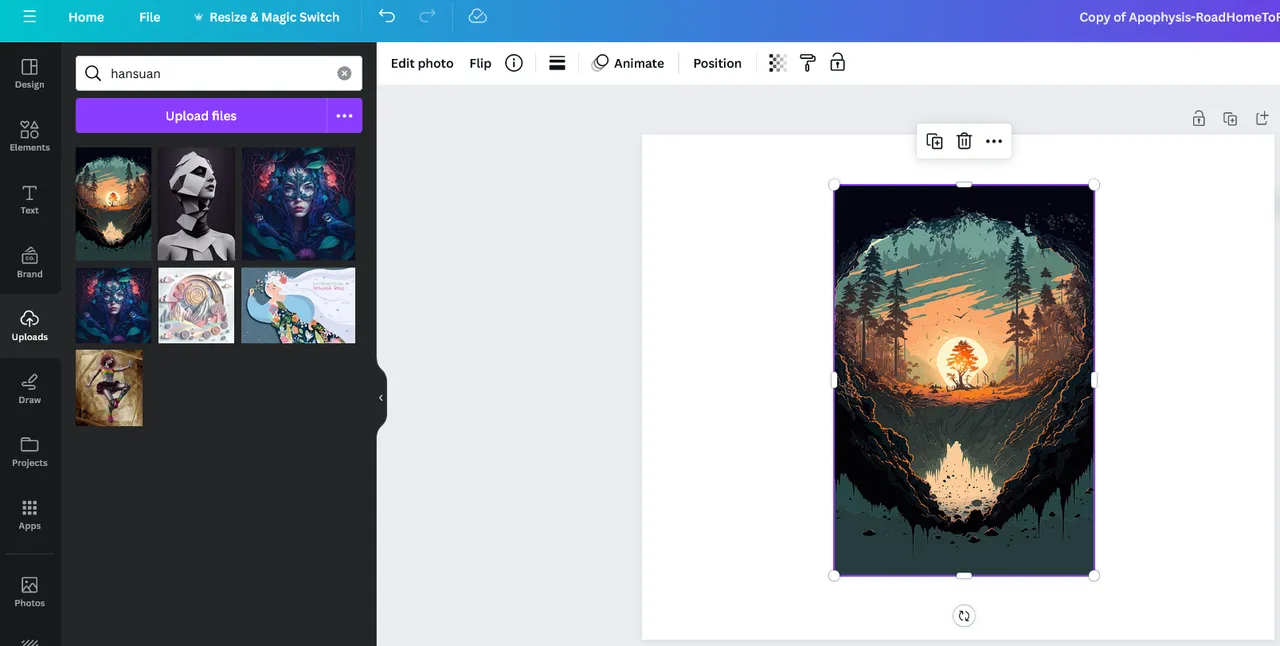Click the lock page icon
Screen dimensions: 1280x646
point(1198,119)
